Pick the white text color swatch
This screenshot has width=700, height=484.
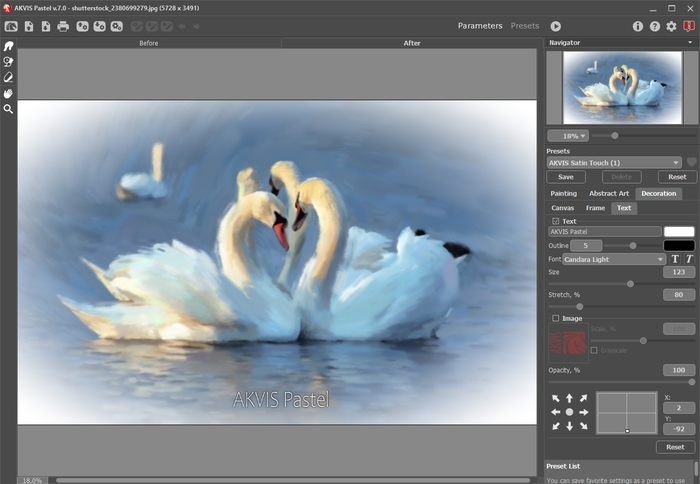(679, 231)
